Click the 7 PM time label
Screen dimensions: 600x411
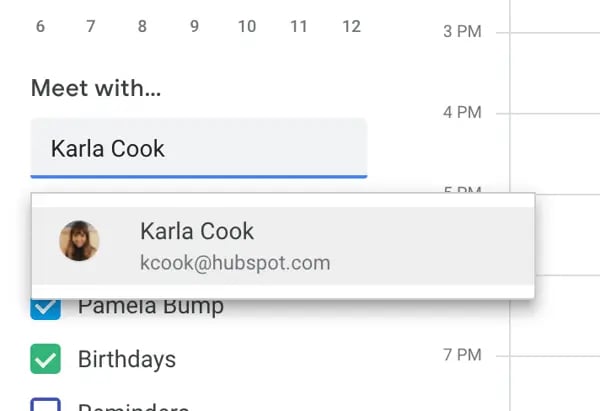pos(462,354)
